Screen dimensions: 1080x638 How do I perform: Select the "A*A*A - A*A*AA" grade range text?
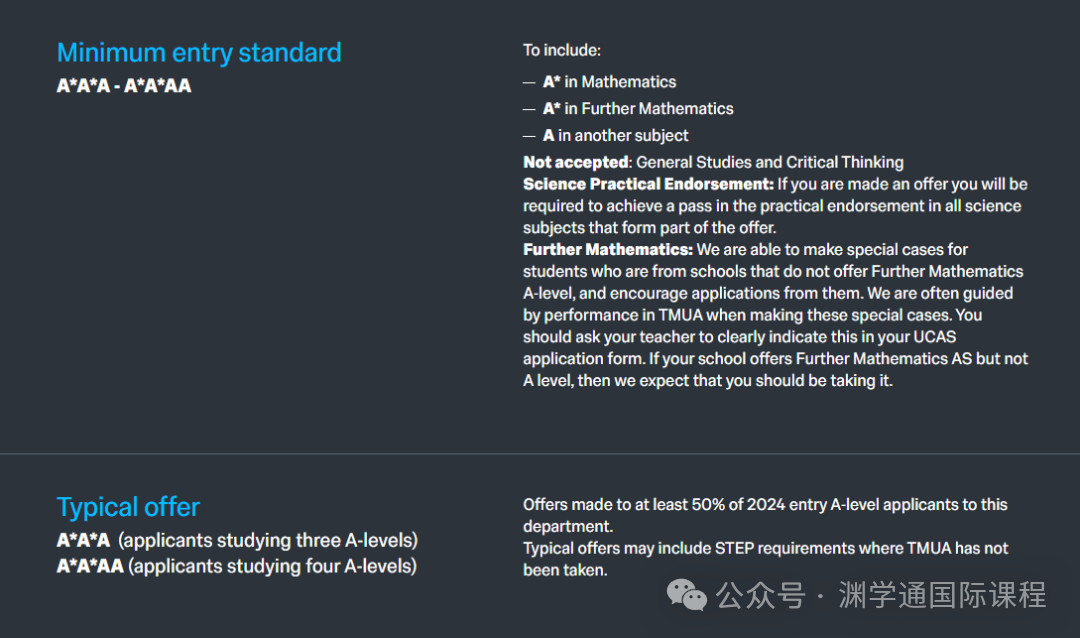click(124, 86)
